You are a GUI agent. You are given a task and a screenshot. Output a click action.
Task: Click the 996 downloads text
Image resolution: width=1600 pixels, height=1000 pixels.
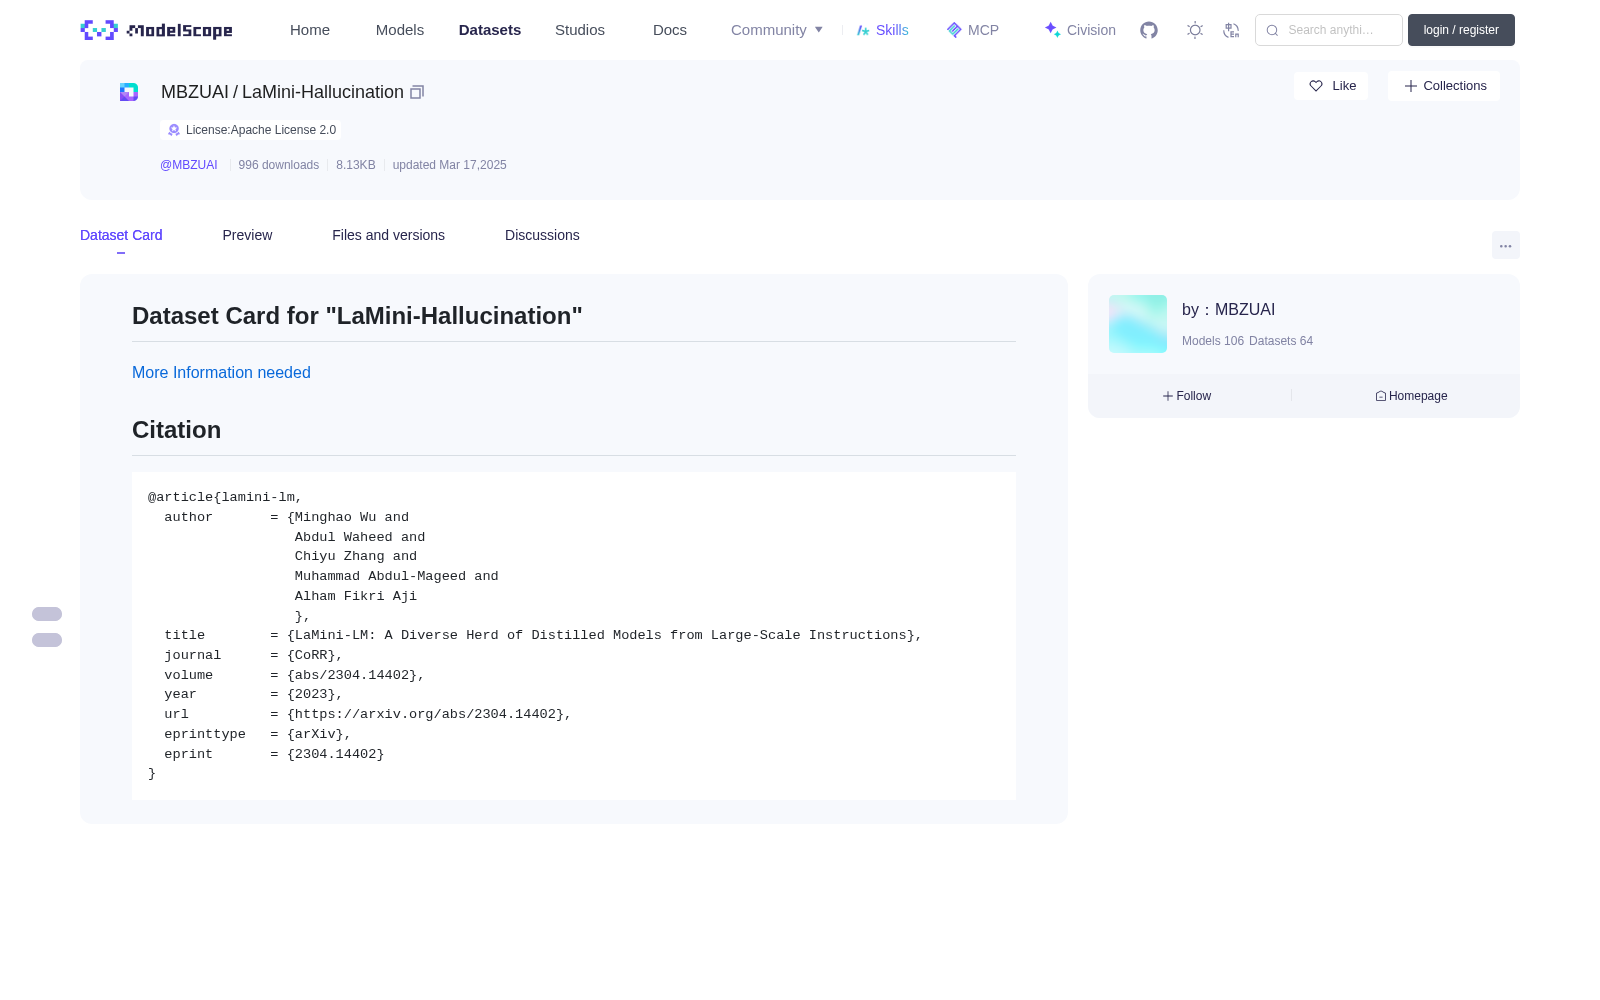279,165
